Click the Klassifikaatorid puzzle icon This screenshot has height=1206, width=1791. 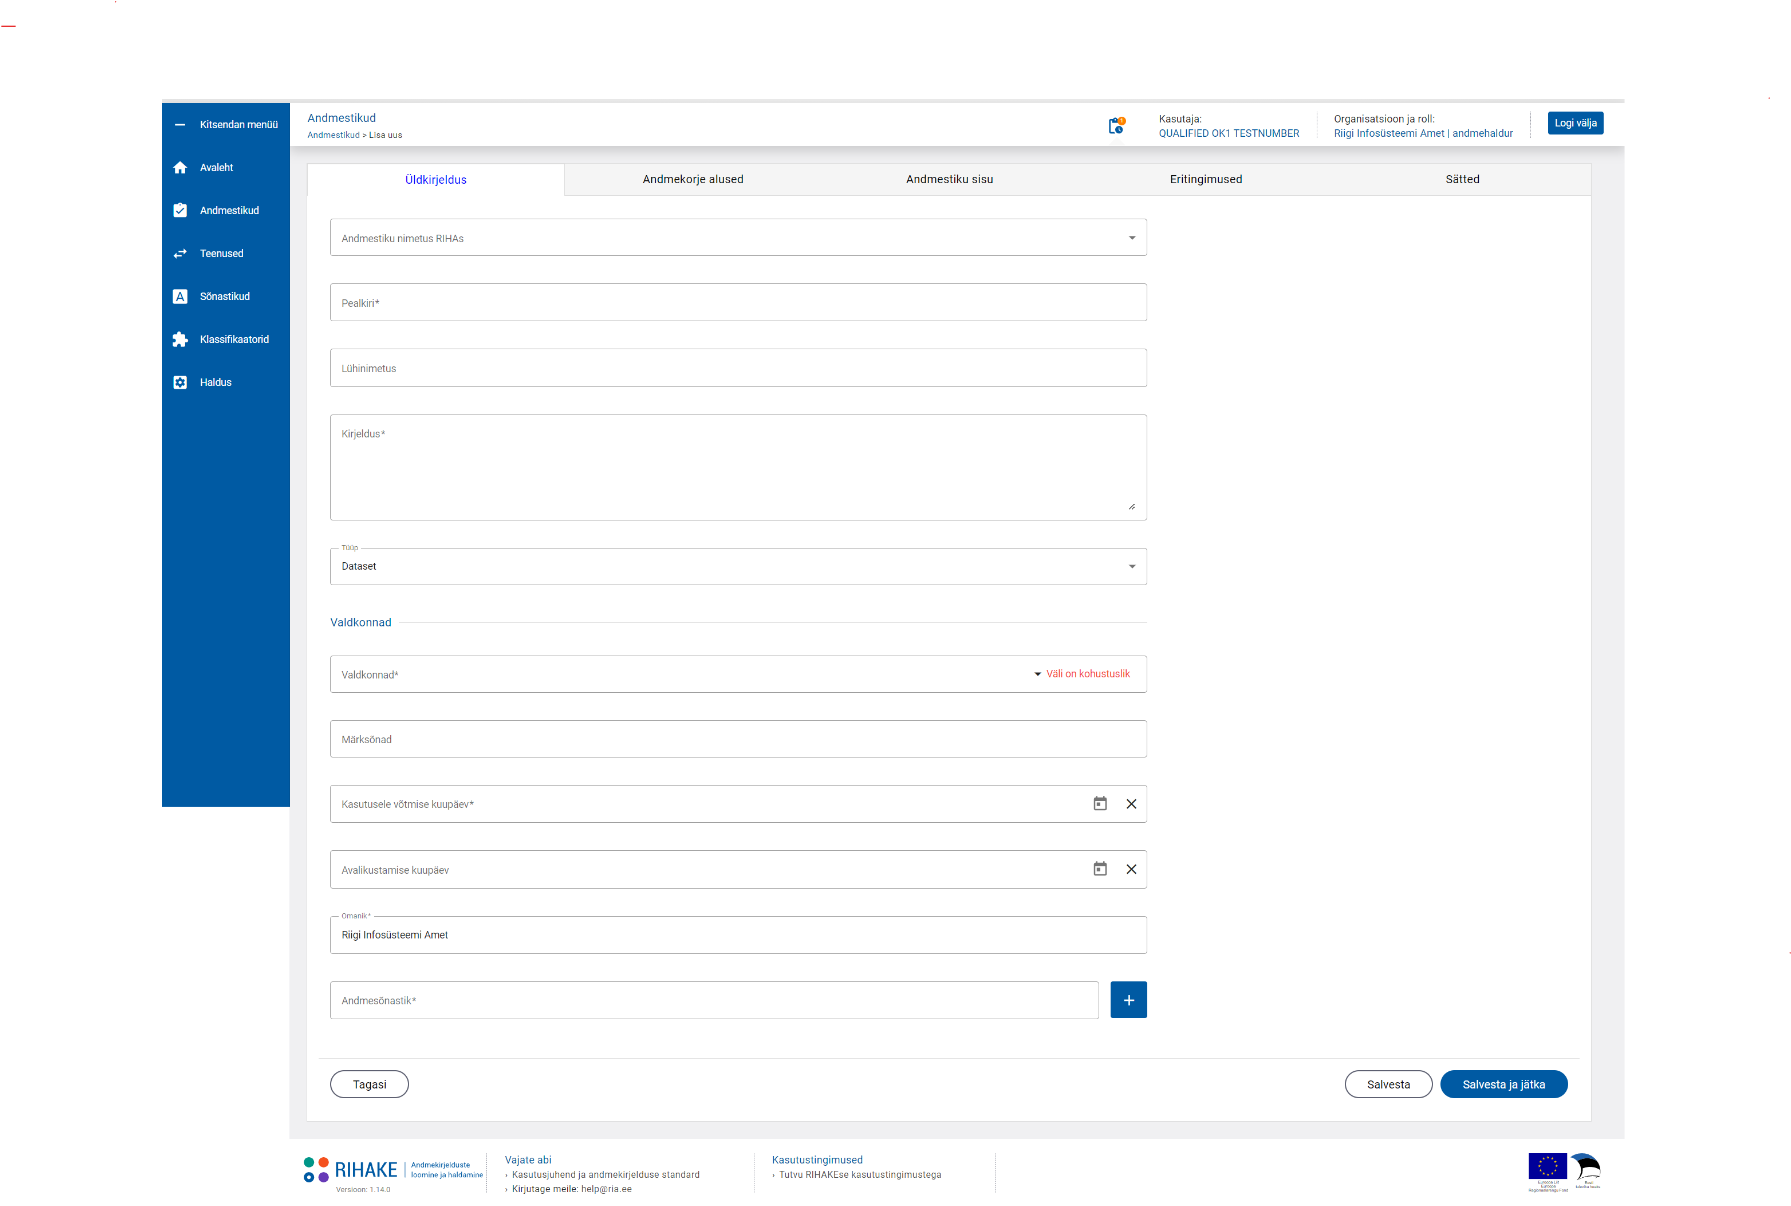click(180, 340)
